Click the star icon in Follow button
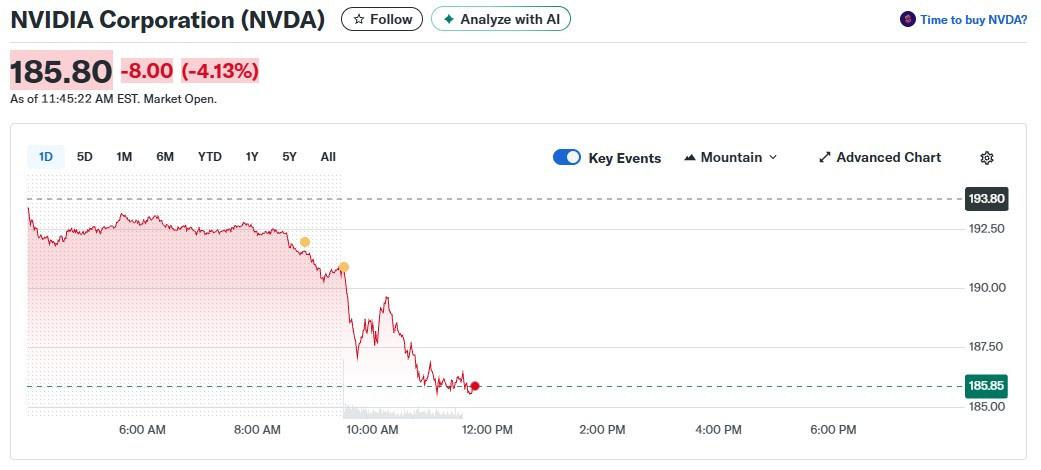The image size is (1041, 470). (359, 19)
